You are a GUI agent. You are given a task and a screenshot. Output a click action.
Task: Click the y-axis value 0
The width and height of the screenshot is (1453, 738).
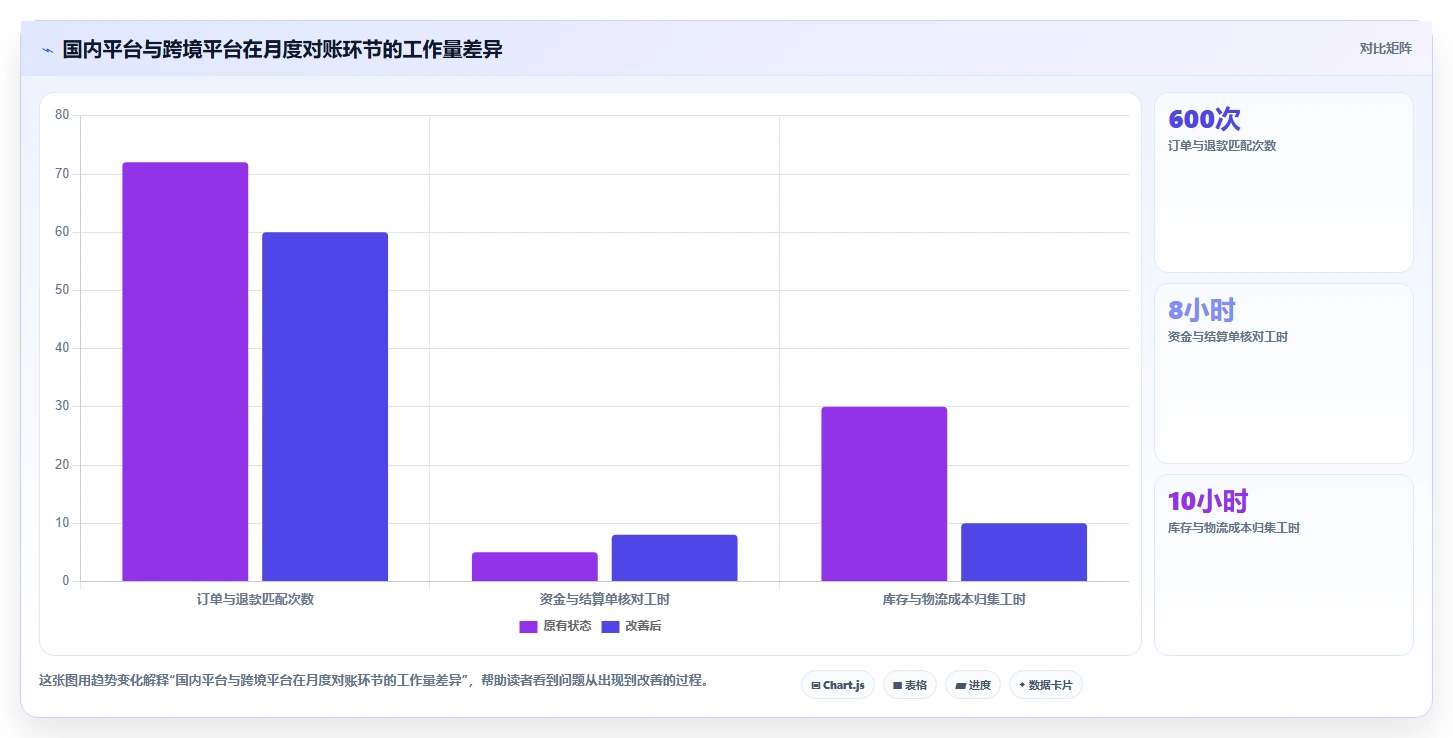[66, 581]
